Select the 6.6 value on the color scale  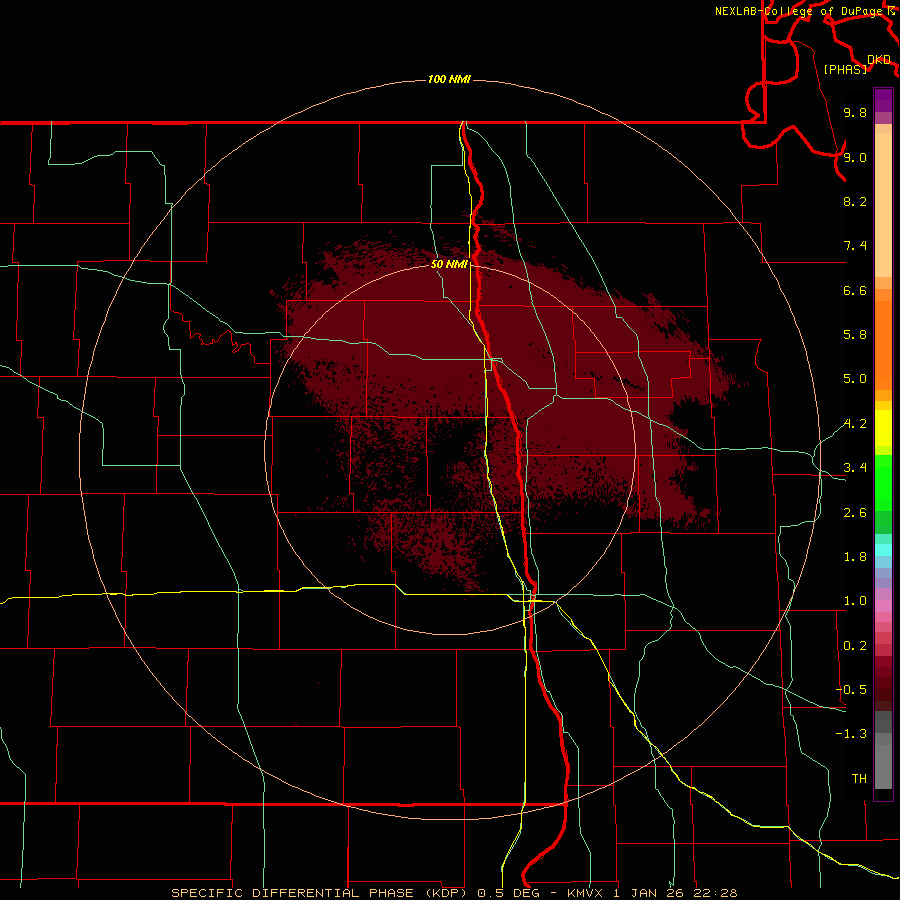855,290
